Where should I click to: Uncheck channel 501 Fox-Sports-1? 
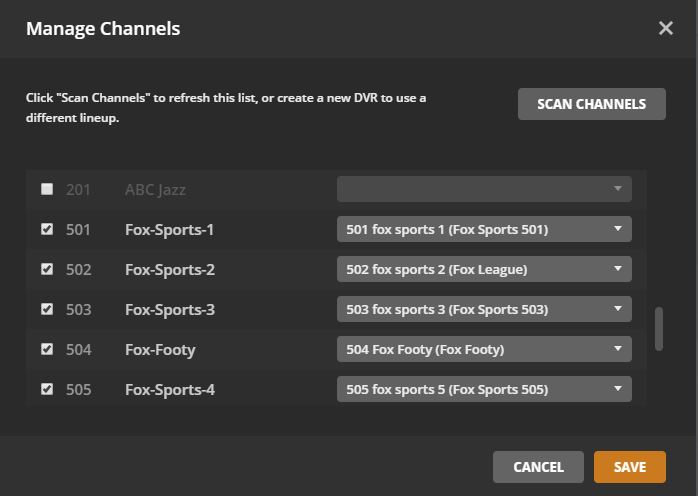click(x=47, y=229)
